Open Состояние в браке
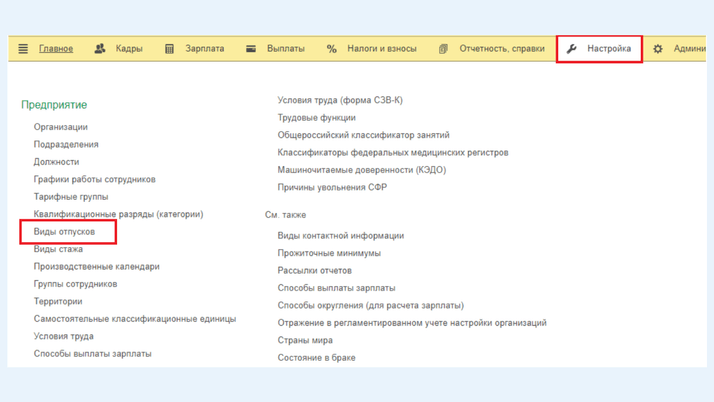This screenshot has height=402, width=714. [x=316, y=358]
